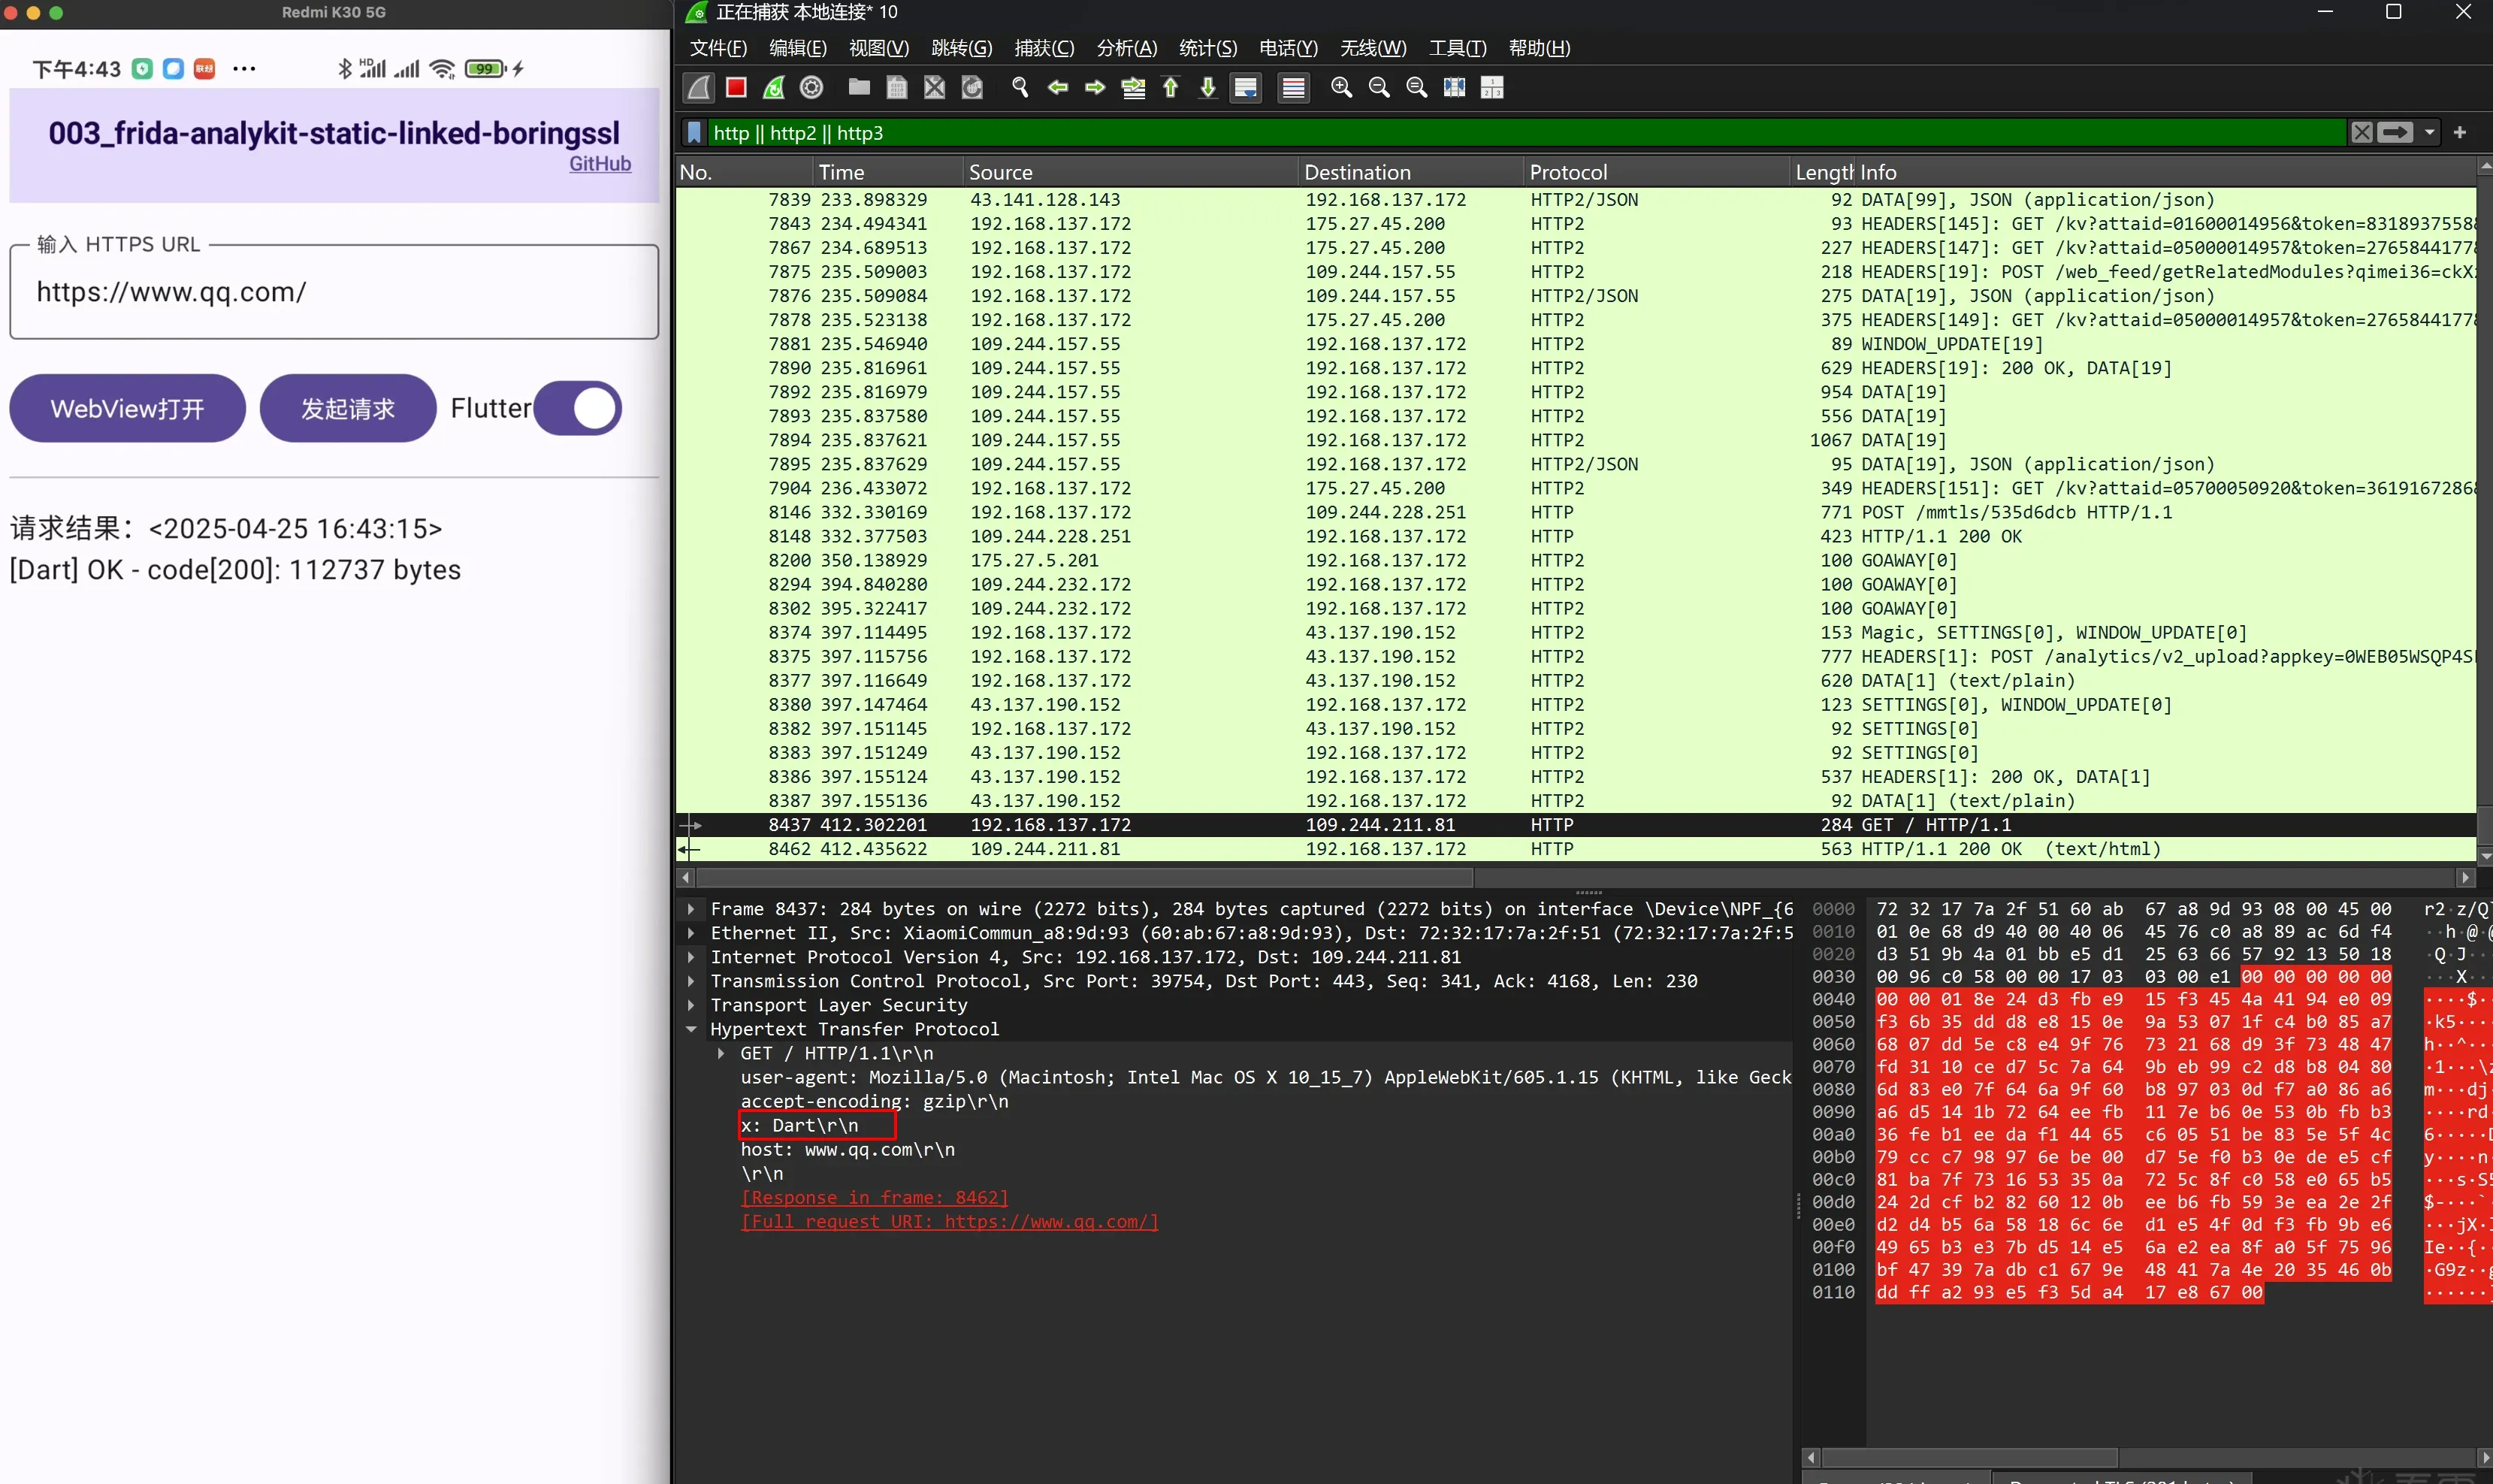Apply the display filter arrow
This screenshot has width=2493, height=1484.
pos(2395,133)
